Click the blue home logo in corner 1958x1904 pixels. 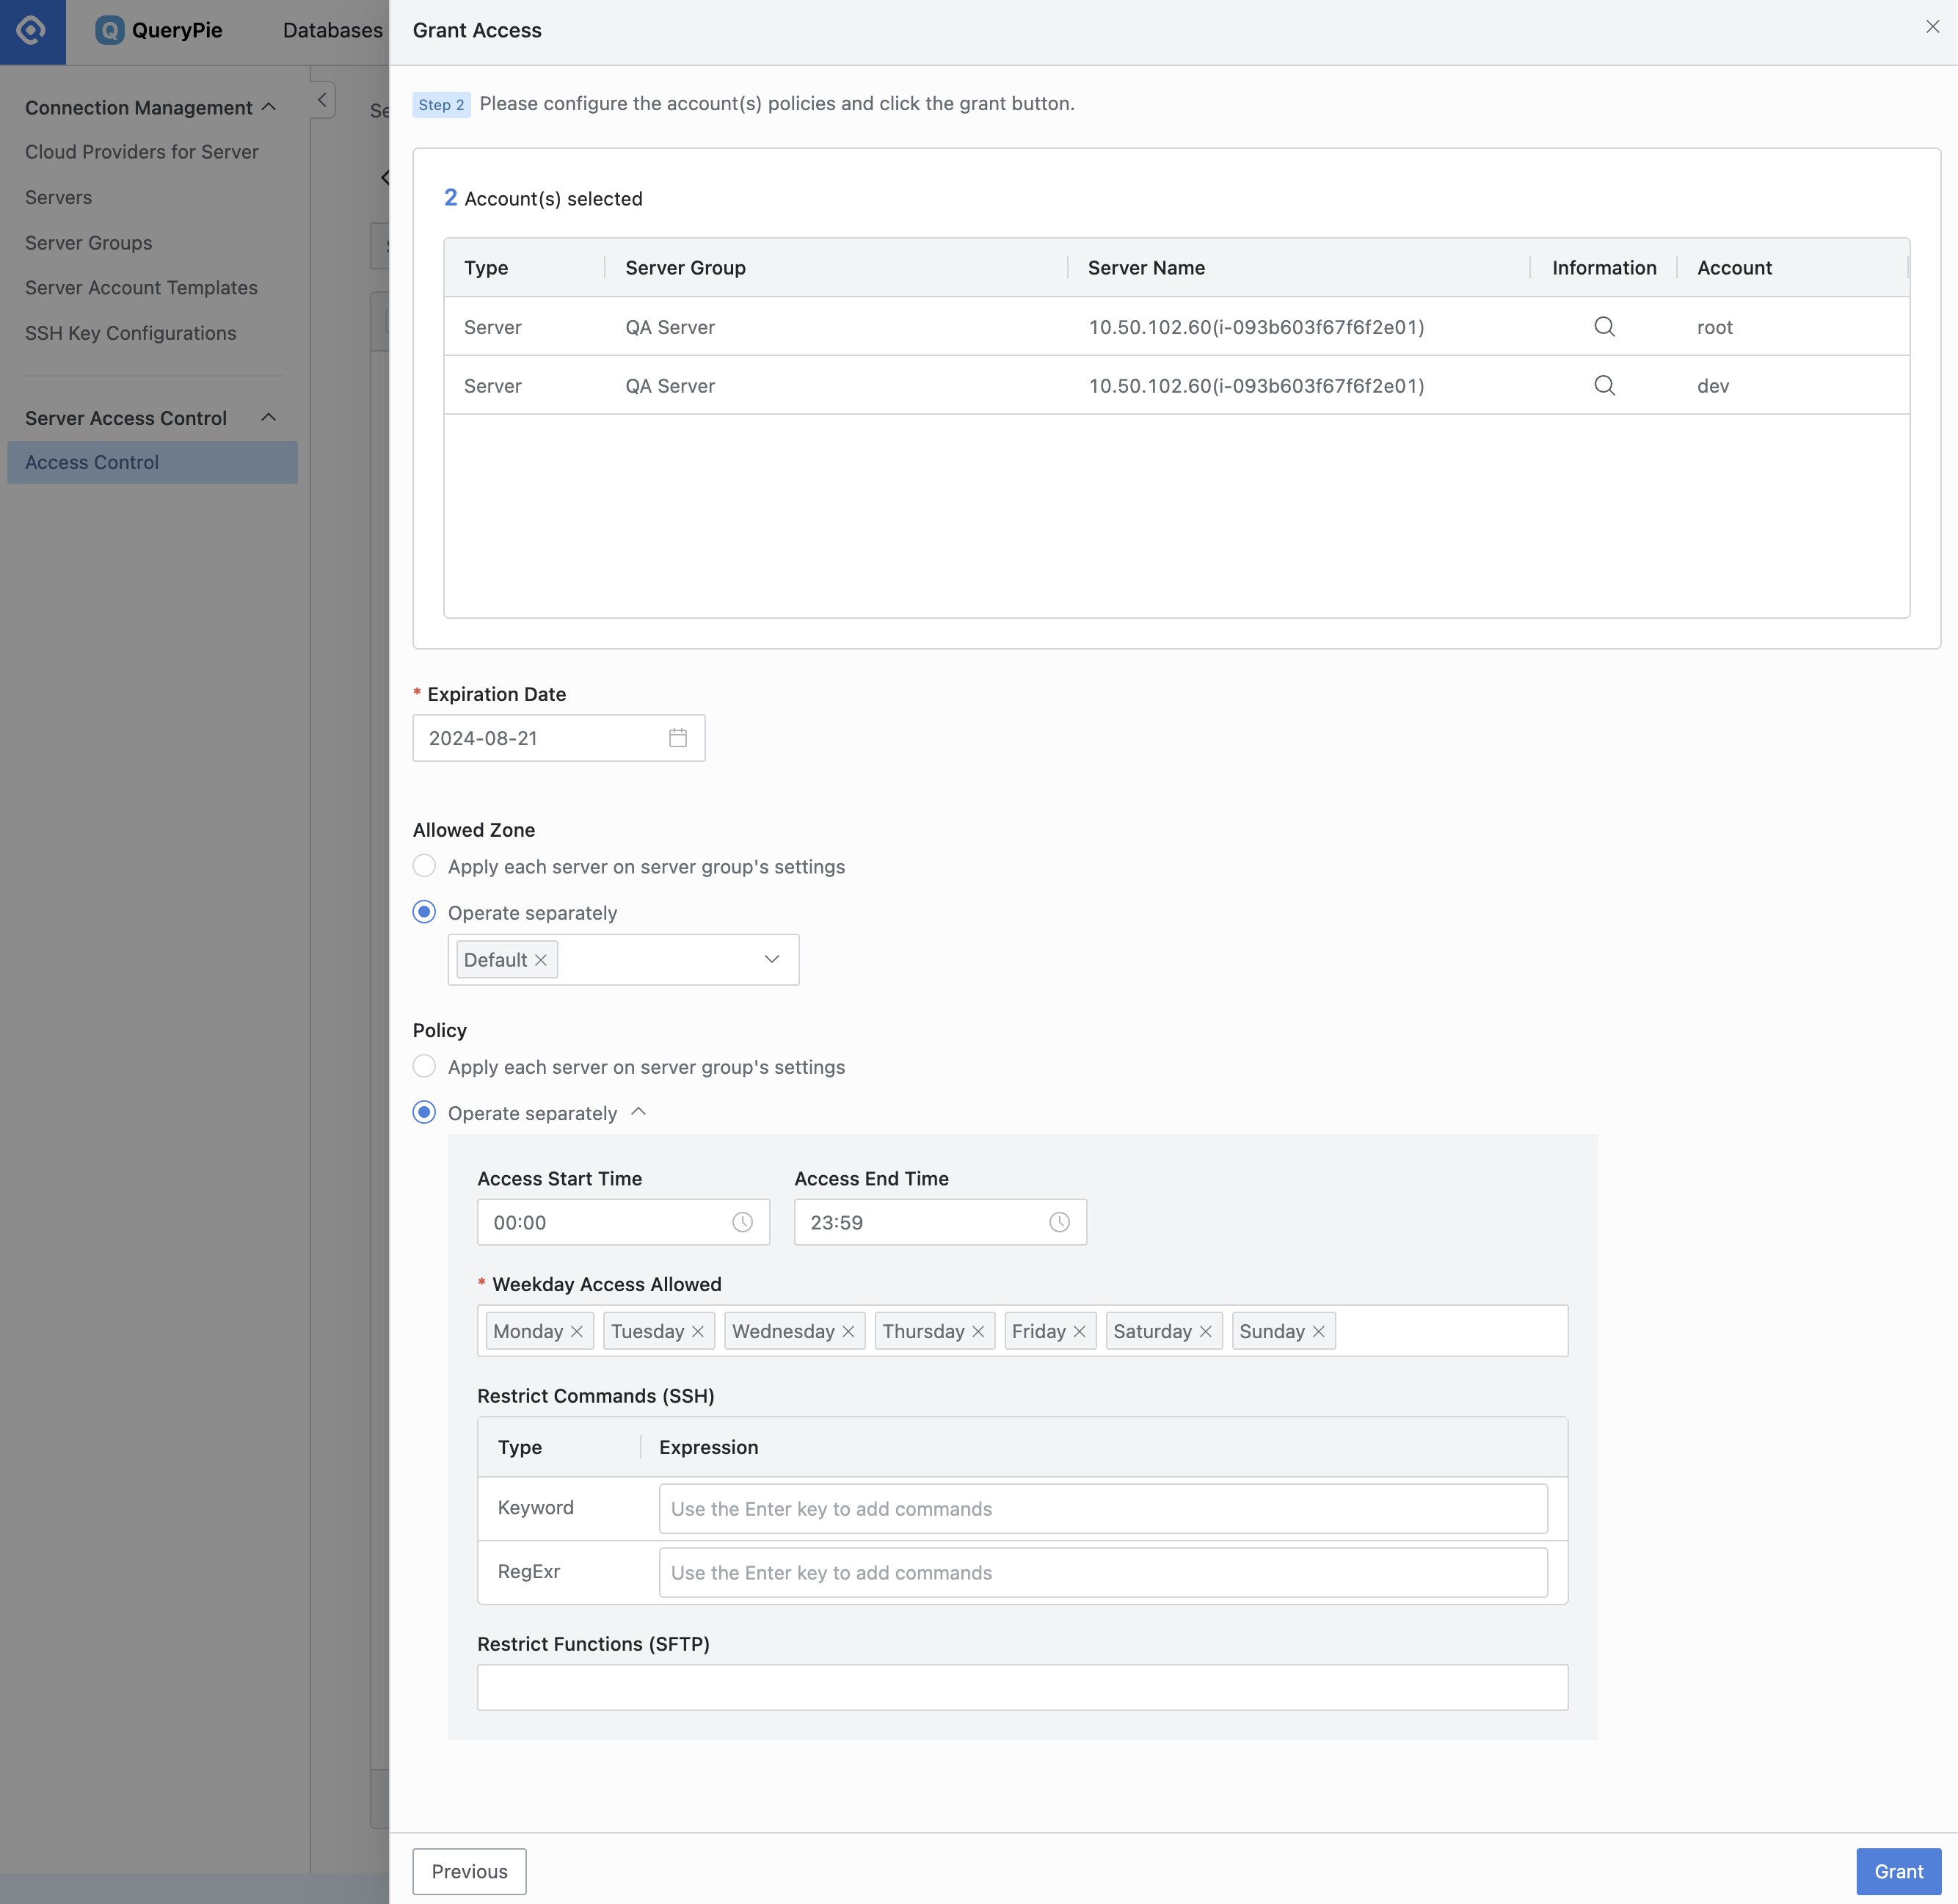tap(32, 31)
